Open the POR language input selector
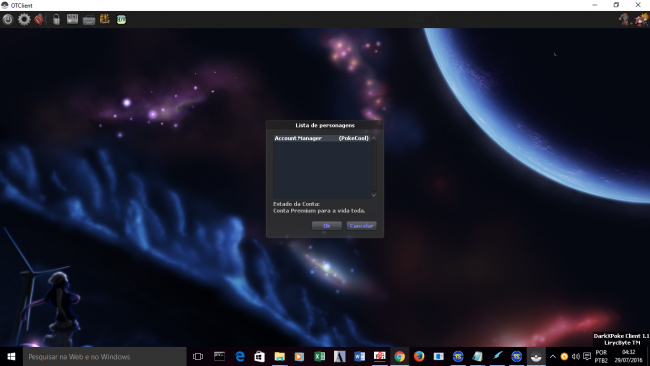The height and width of the screenshot is (366, 650). click(x=601, y=356)
